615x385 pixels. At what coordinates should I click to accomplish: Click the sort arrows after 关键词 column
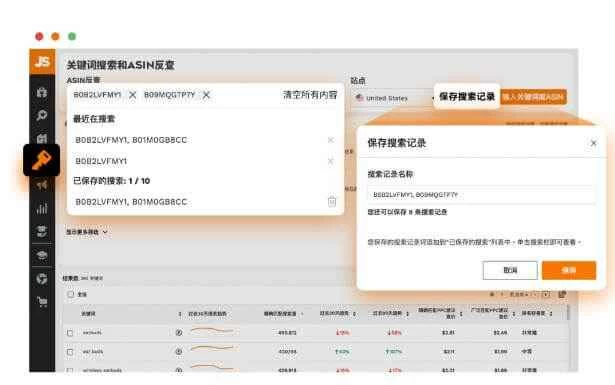pyautogui.click(x=180, y=314)
